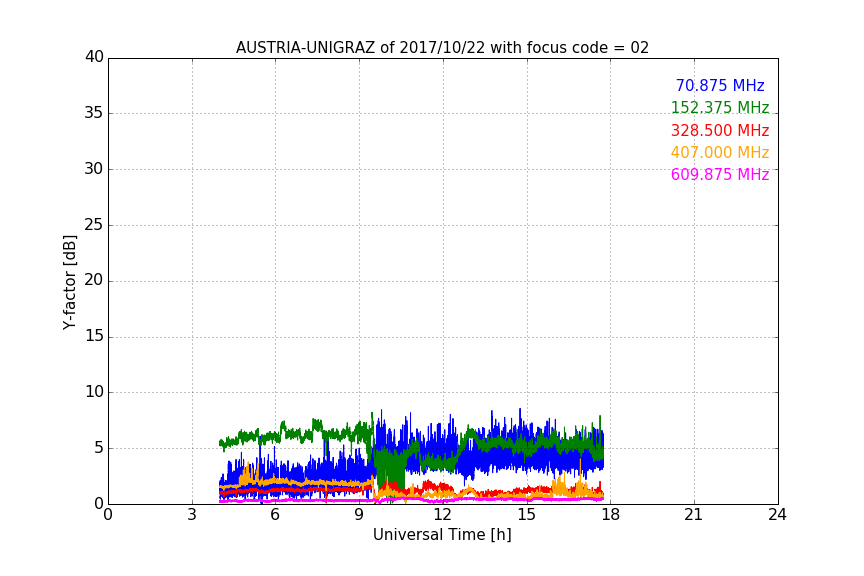Click the y-axis tick label 40

pyautogui.click(x=94, y=57)
